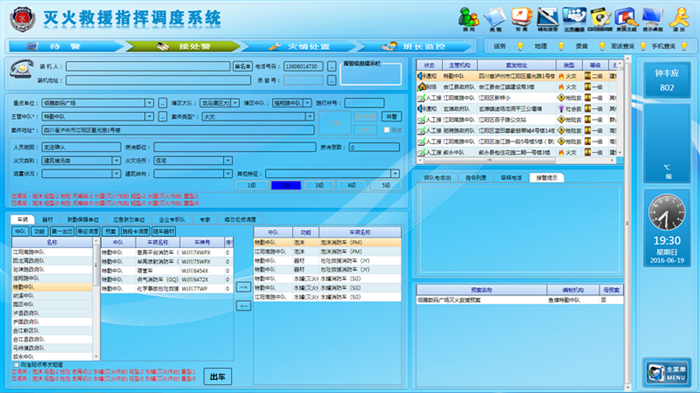Click the yellow recorder toolbar icon

600,18
